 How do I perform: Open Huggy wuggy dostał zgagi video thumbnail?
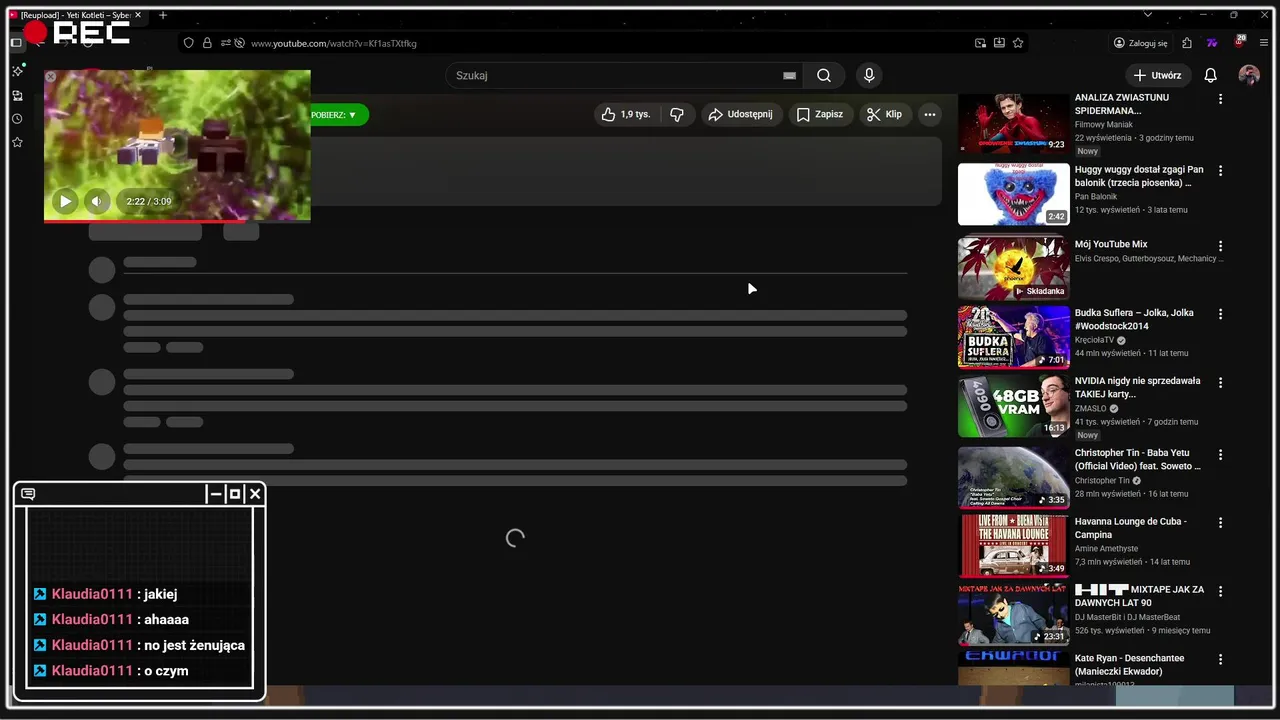click(1013, 194)
